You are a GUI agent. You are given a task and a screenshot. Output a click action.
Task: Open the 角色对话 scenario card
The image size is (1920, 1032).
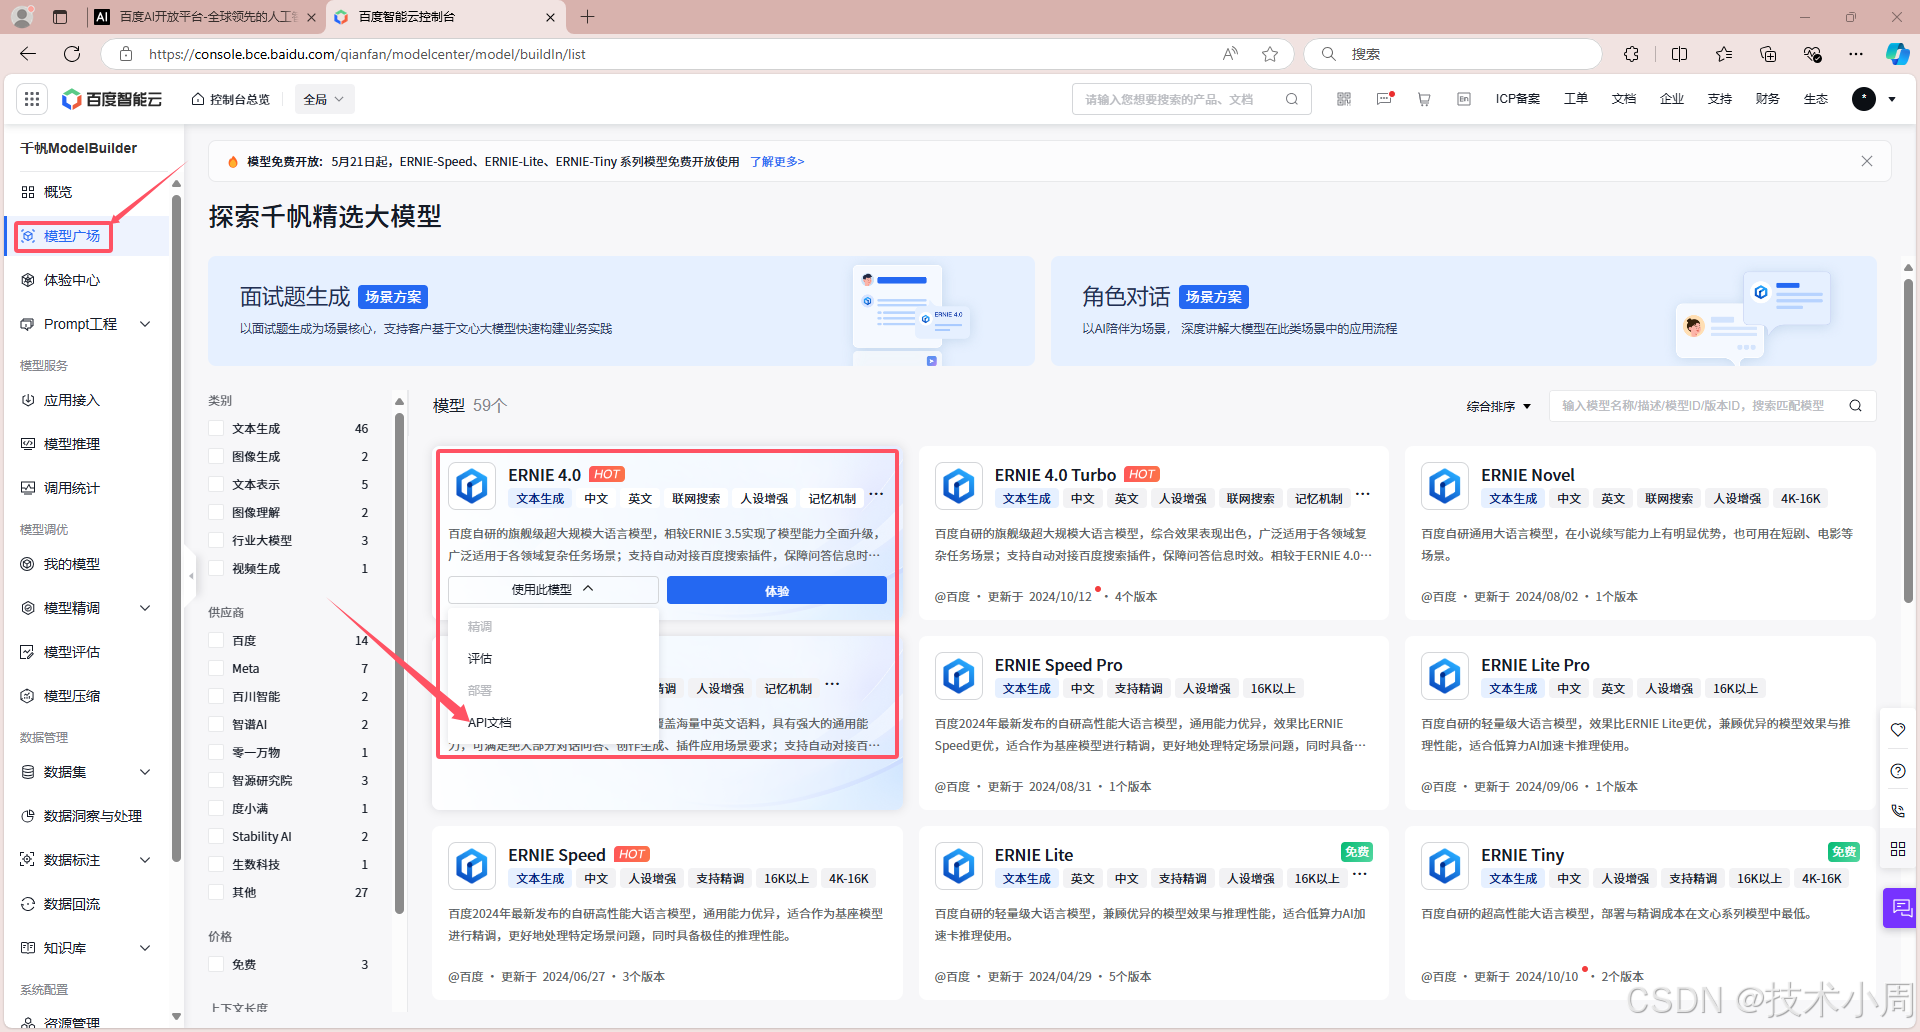point(1464,311)
